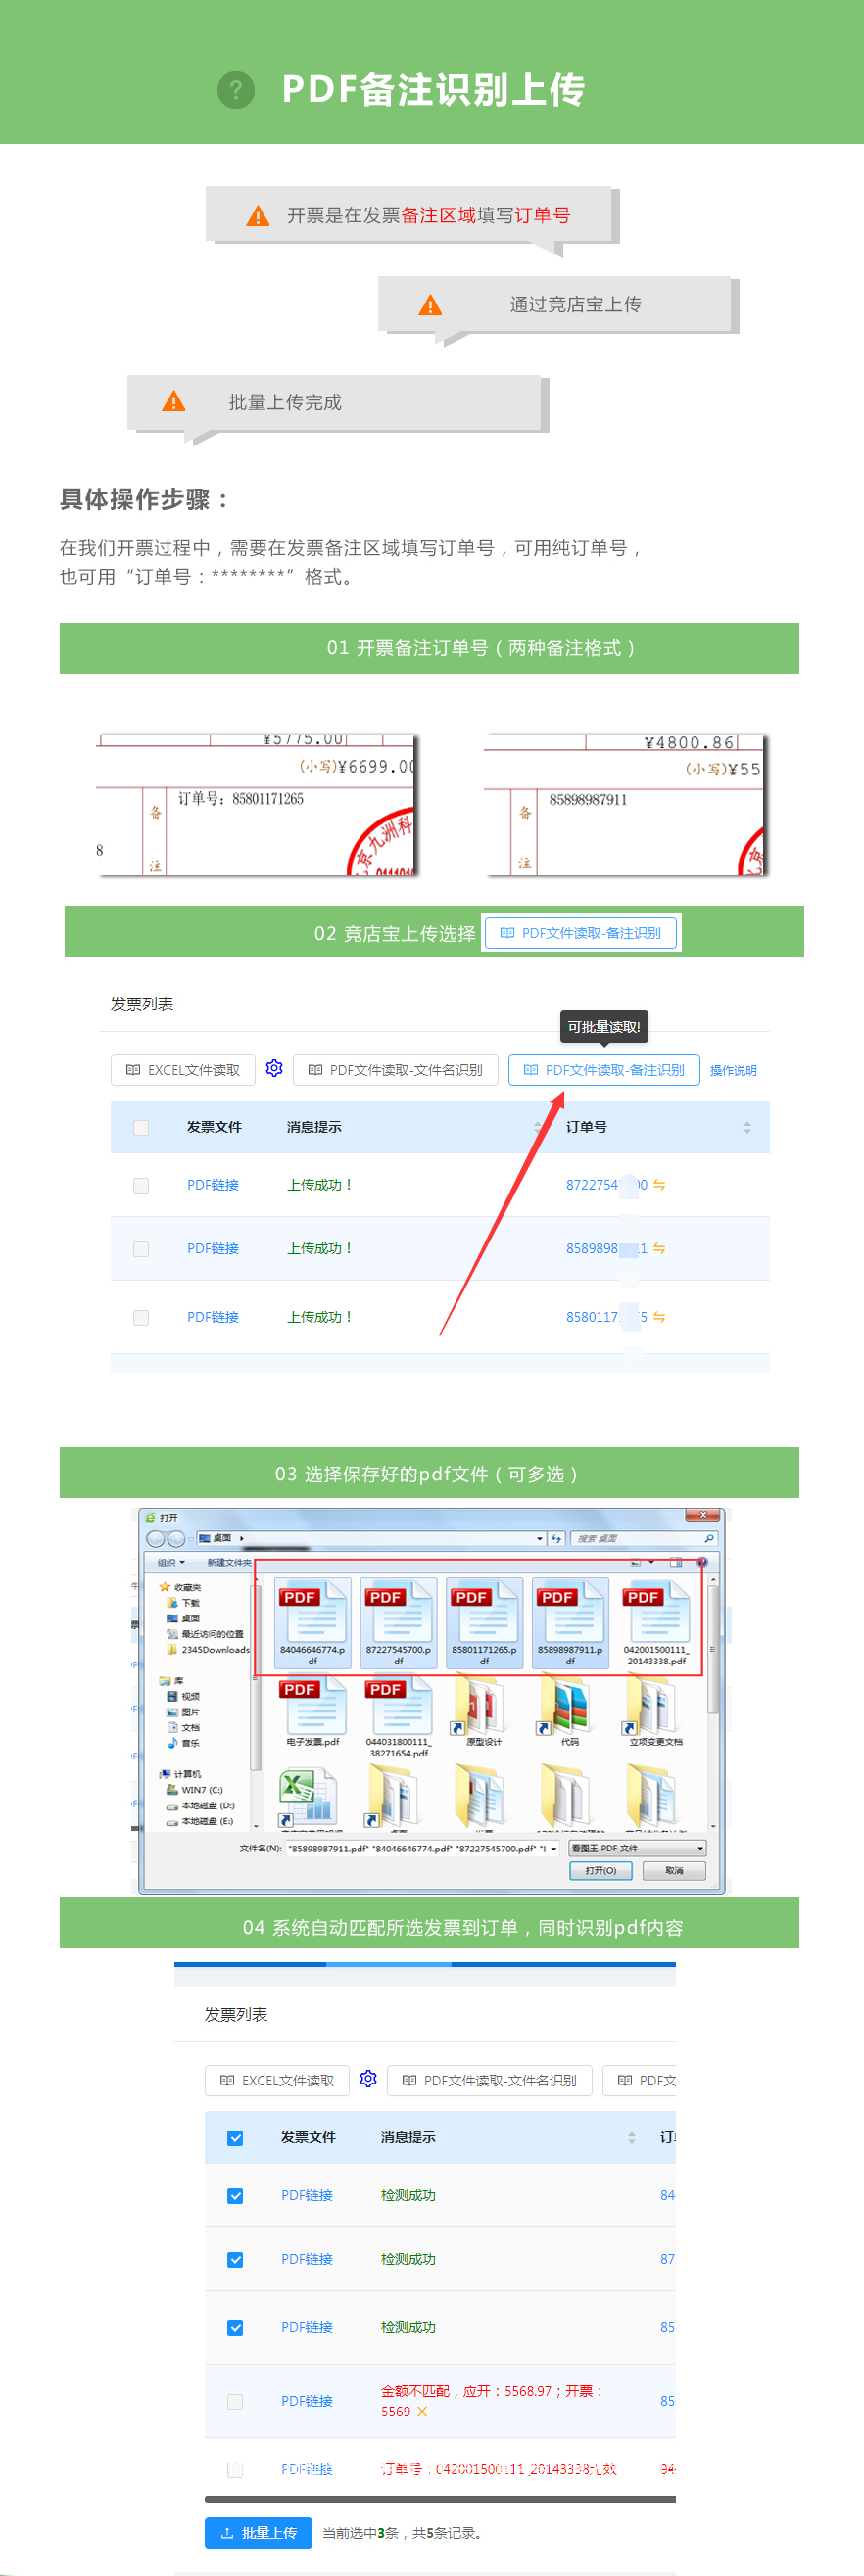Expand the 组织 dropdown menu in file dialog
Screen dimensions: 864x2576
coord(171,1562)
